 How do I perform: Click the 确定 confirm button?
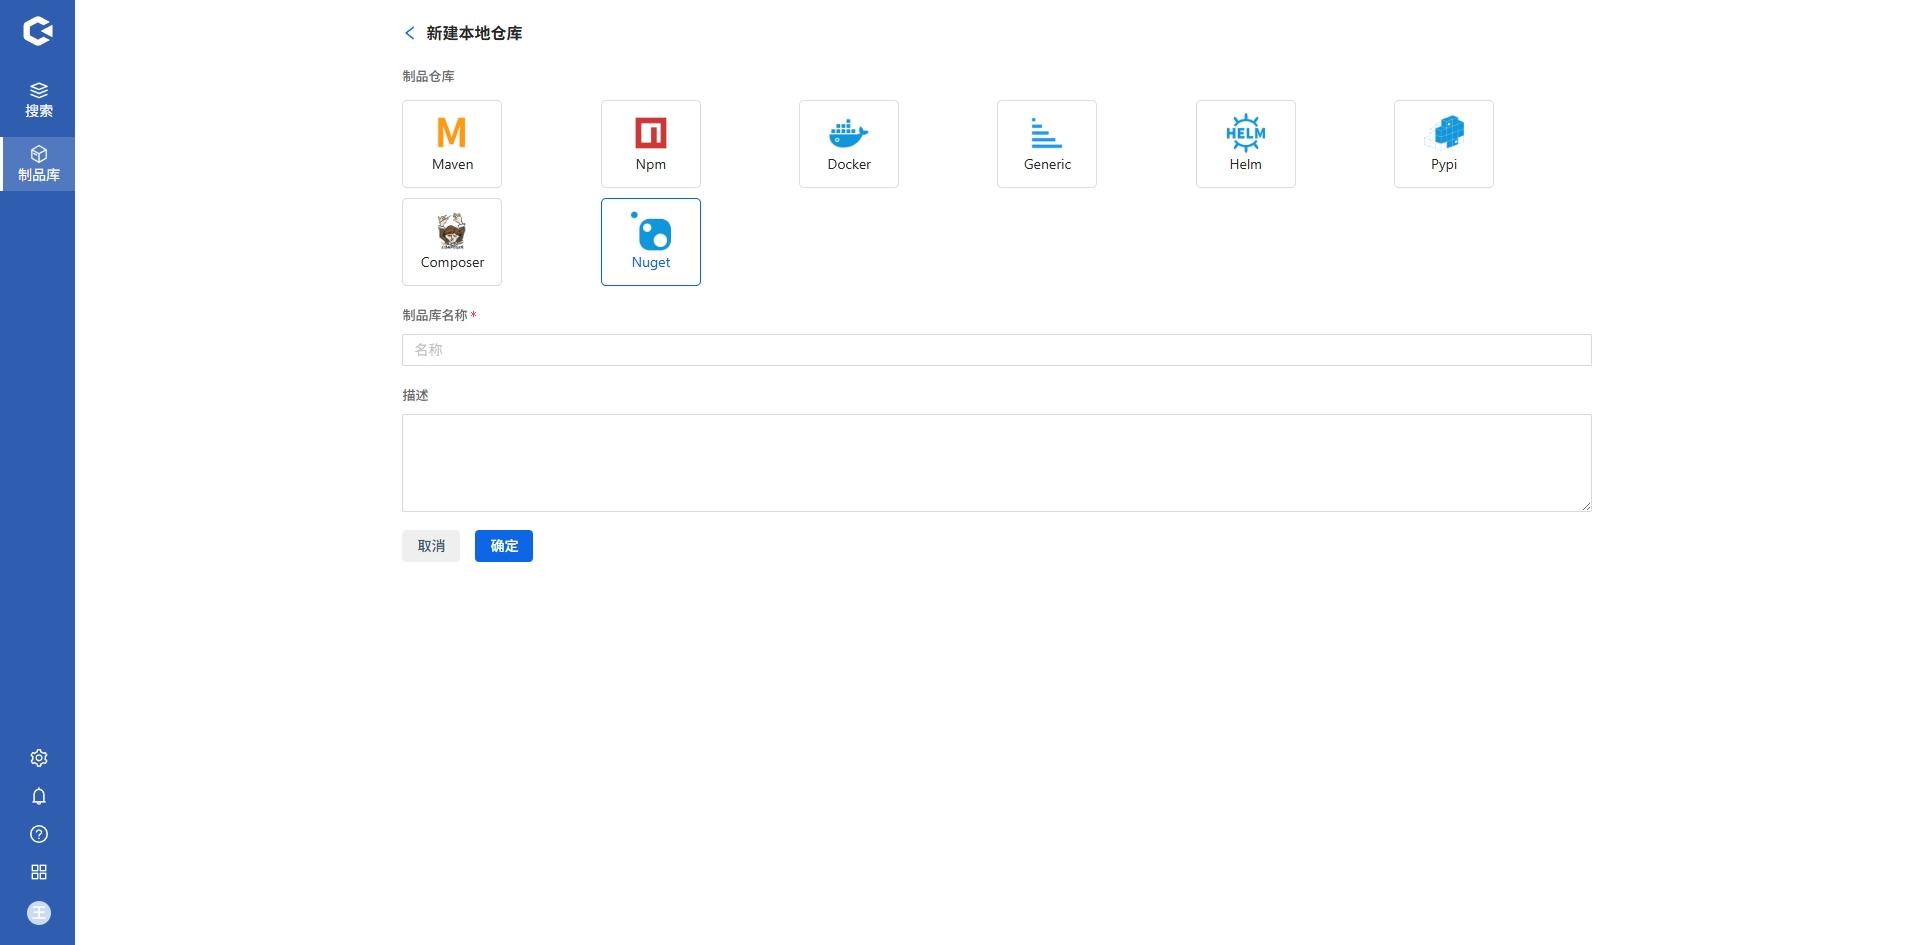[x=504, y=546]
